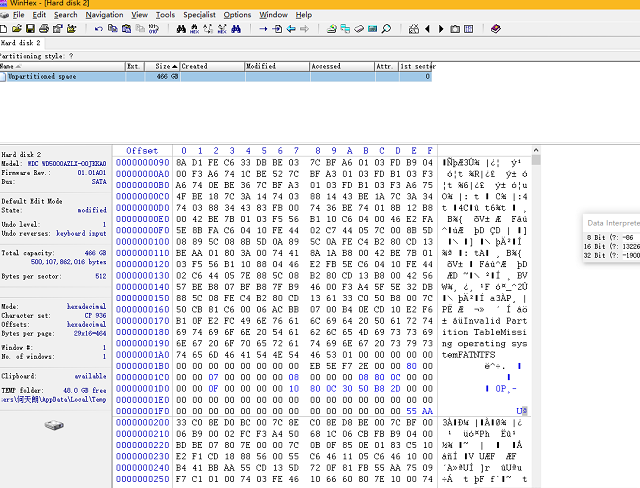Viewport: 640px width, 488px height.
Task: Open the Search menu
Action: pos(66,15)
